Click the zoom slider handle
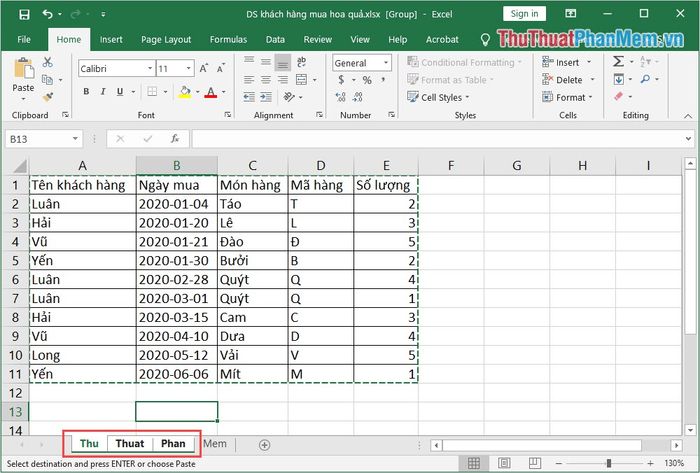Image resolution: width=700 pixels, height=473 pixels. coord(608,463)
